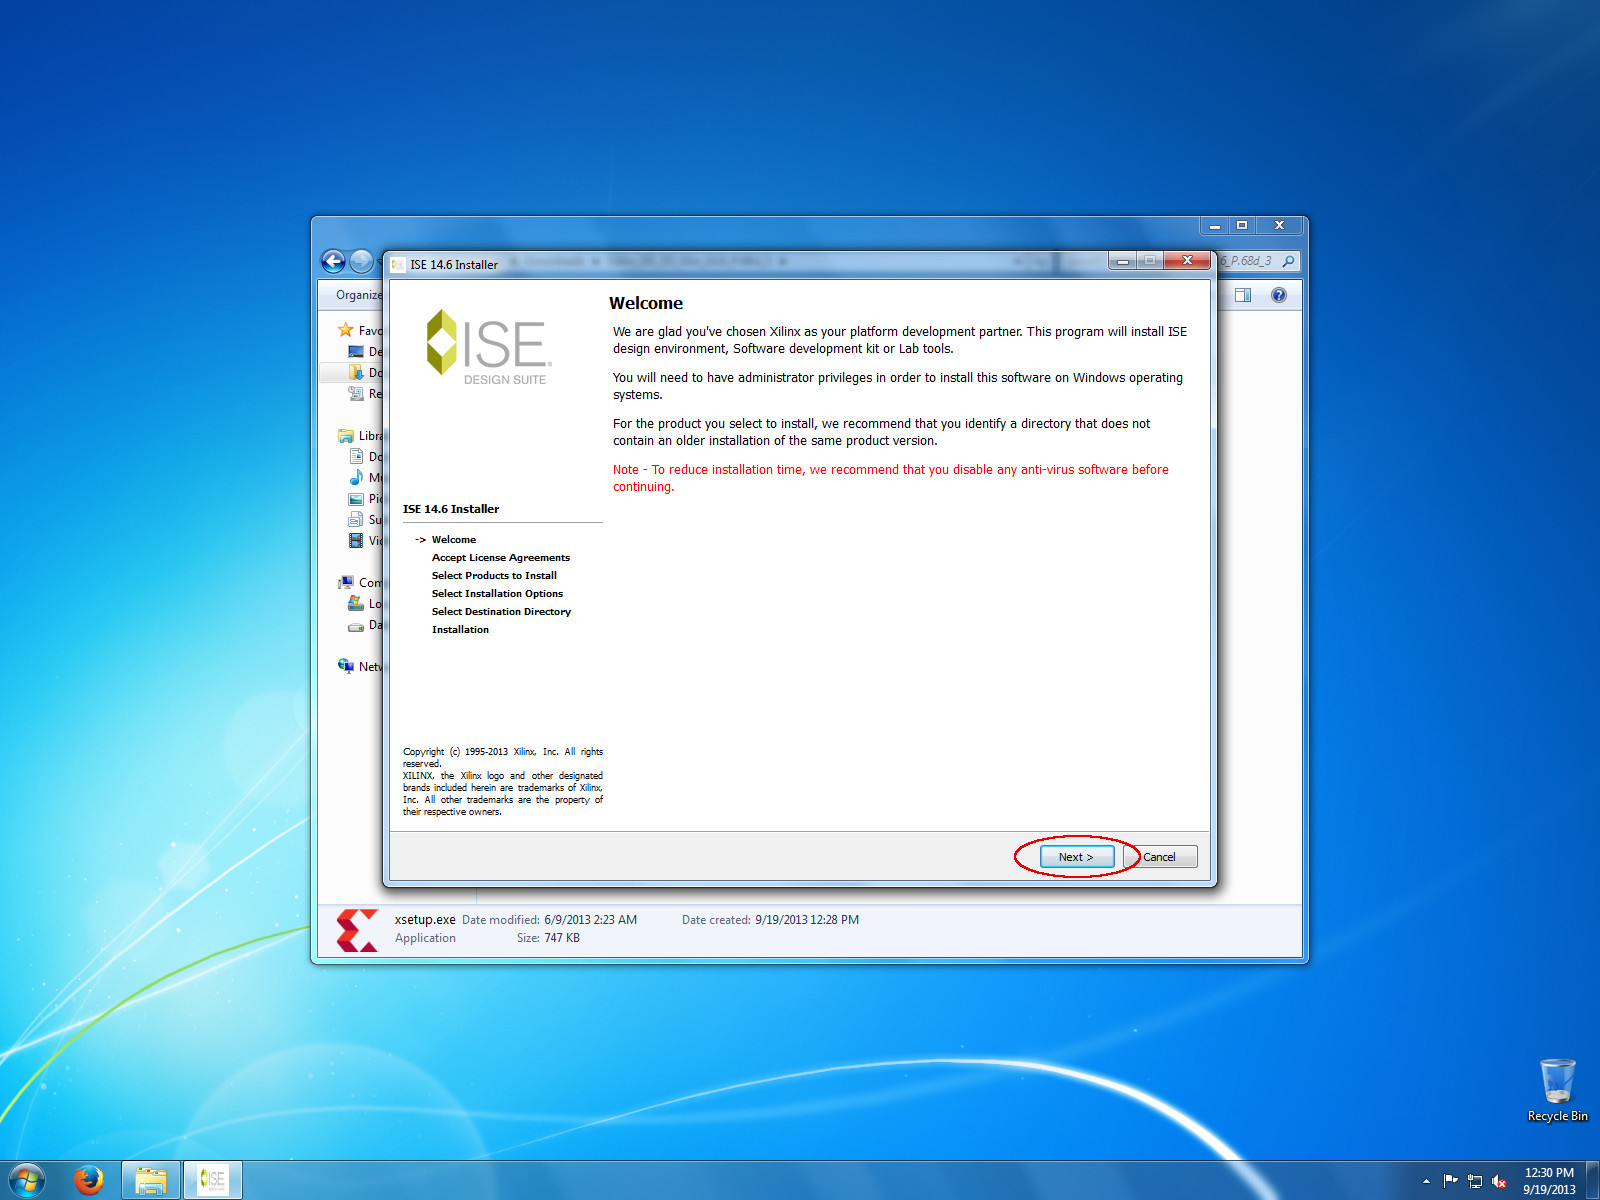Click the Back navigation arrow in Explorer
This screenshot has height=1200, width=1600.
coord(334,261)
